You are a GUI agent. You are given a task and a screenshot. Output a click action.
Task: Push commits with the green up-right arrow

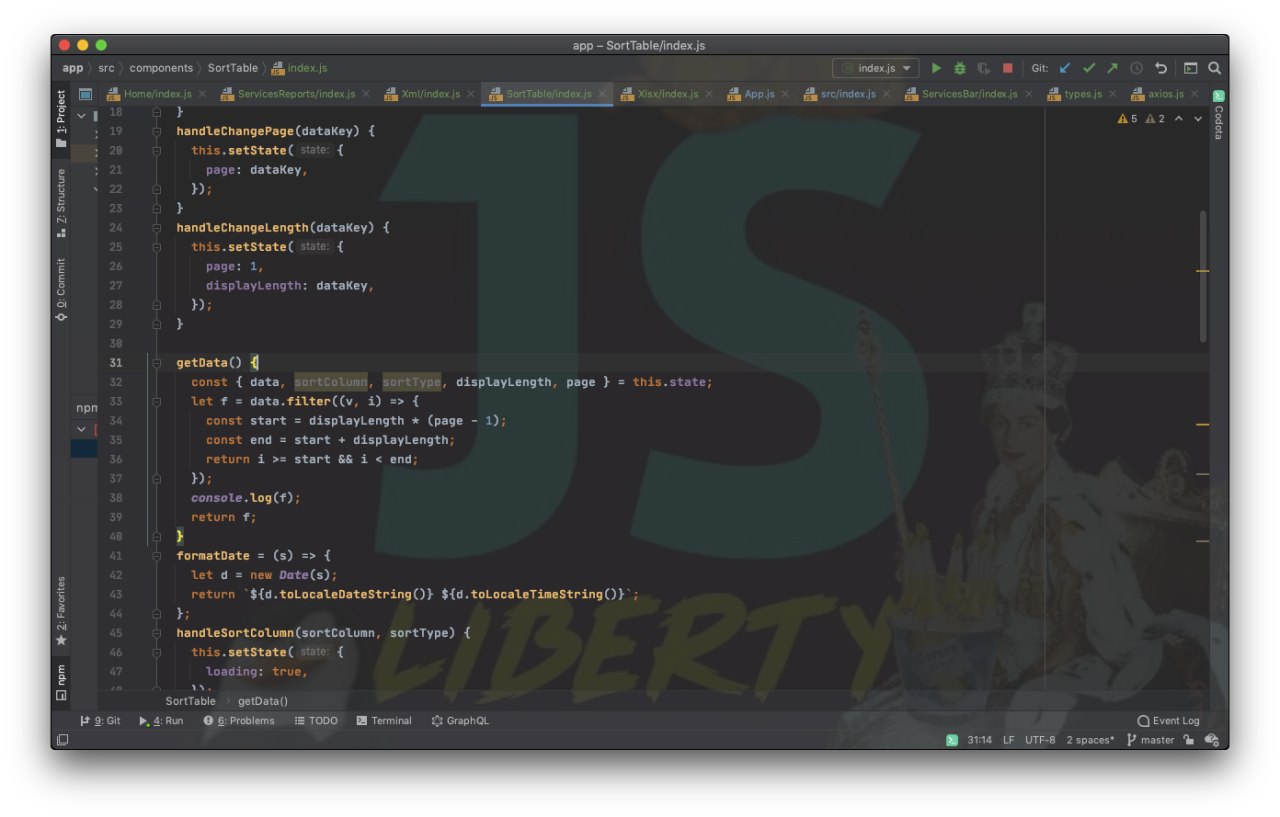(x=1112, y=68)
